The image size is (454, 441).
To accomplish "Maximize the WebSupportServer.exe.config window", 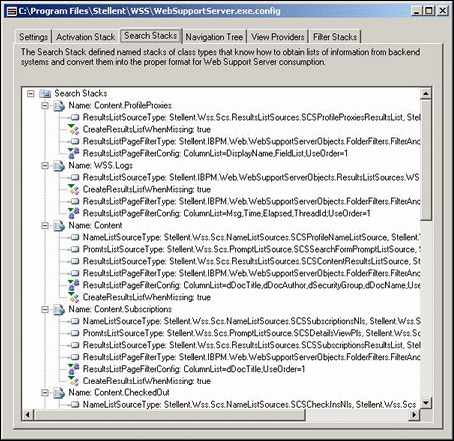I will tap(429, 11).
